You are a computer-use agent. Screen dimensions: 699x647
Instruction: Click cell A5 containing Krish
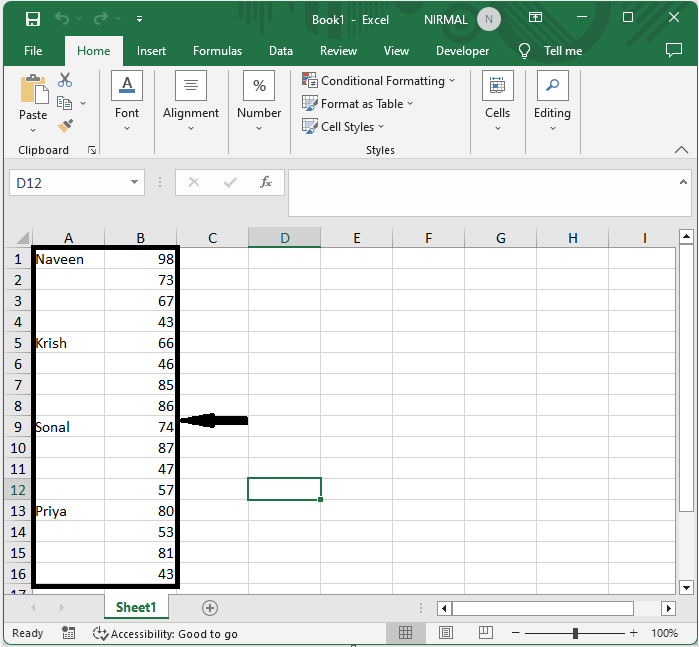coord(70,342)
